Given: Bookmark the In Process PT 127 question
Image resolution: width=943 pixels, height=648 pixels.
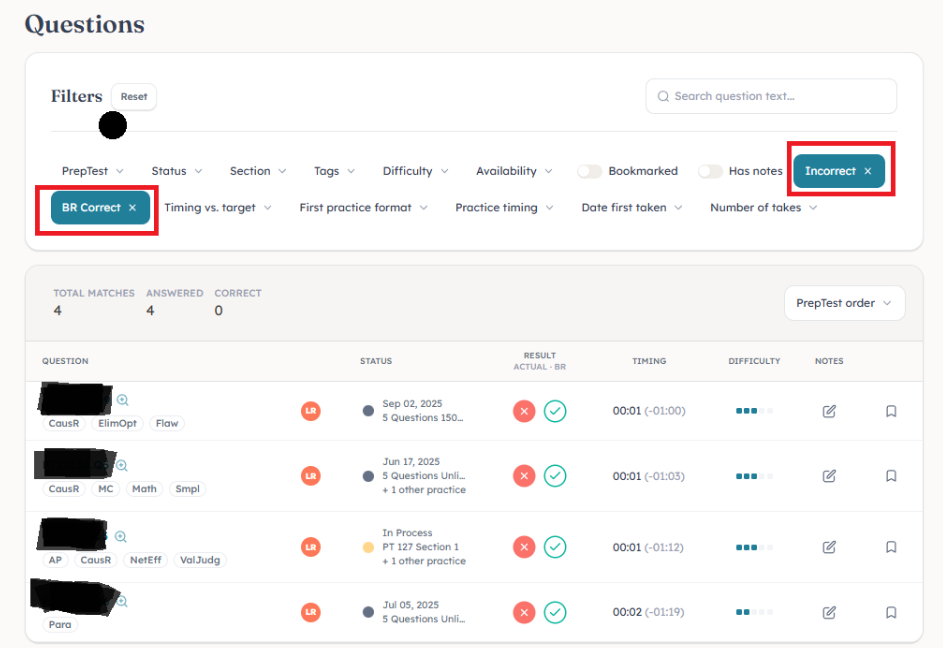Looking at the screenshot, I should coord(891,547).
